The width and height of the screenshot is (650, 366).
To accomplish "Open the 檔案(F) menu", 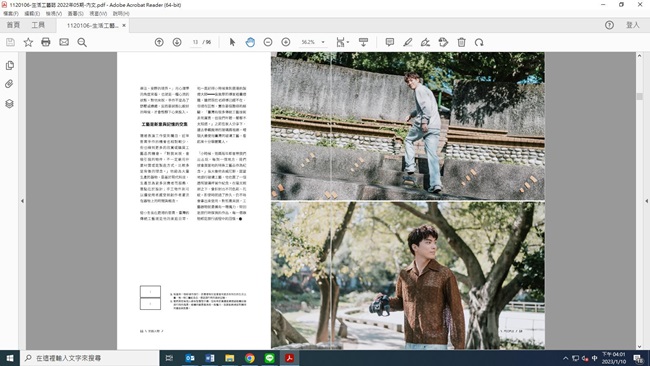I will [x=11, y=14].
